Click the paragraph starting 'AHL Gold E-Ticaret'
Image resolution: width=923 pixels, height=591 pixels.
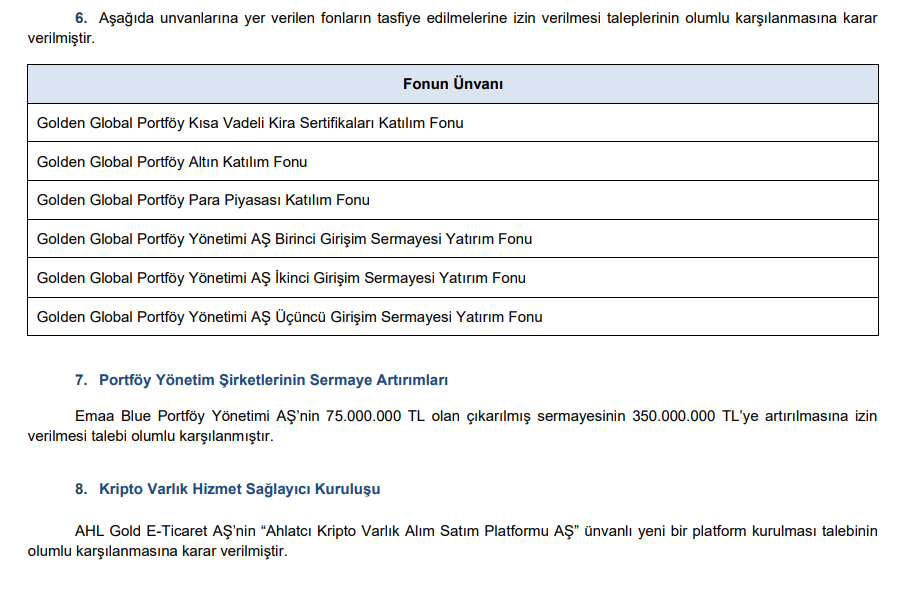pyautogui.click(x=452, y=541)
